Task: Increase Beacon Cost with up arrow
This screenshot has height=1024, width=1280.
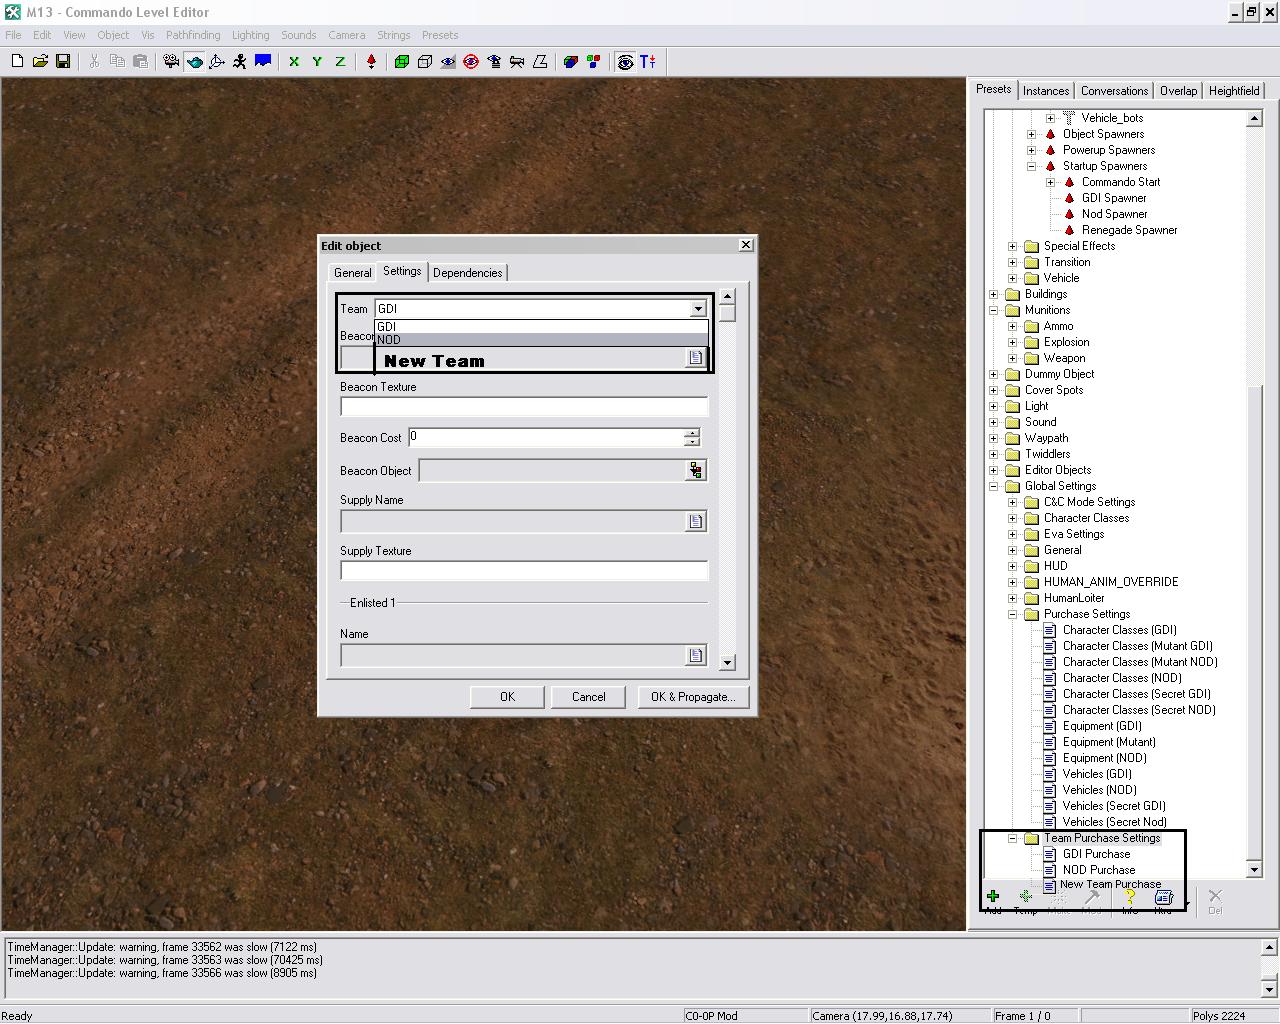Action: (x=691, y=433)
